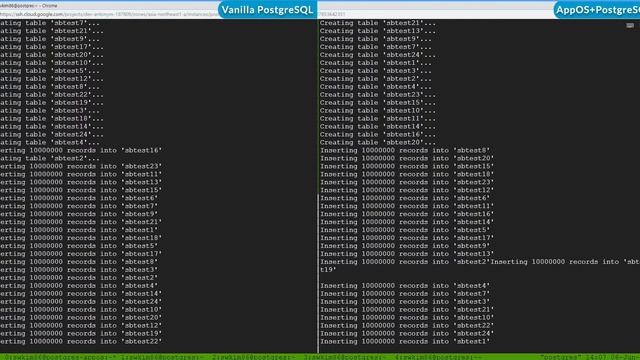This screenshot has height=360, width=640.
Task: Click "Inserting 10000000 records into 'sbtest4'" in AppOS terminal
Action: (x=405, y=286)
